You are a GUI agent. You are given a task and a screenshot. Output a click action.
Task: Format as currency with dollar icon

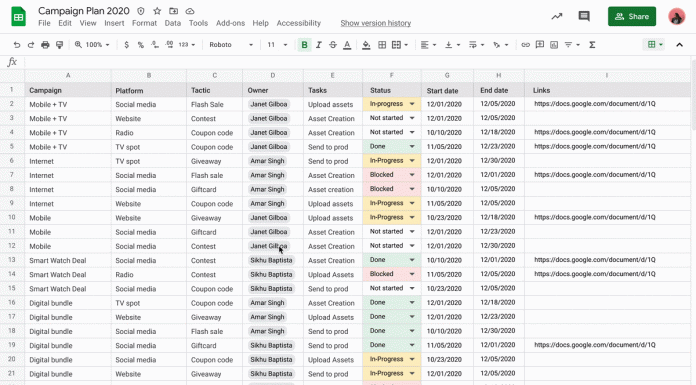coord(127,45)
